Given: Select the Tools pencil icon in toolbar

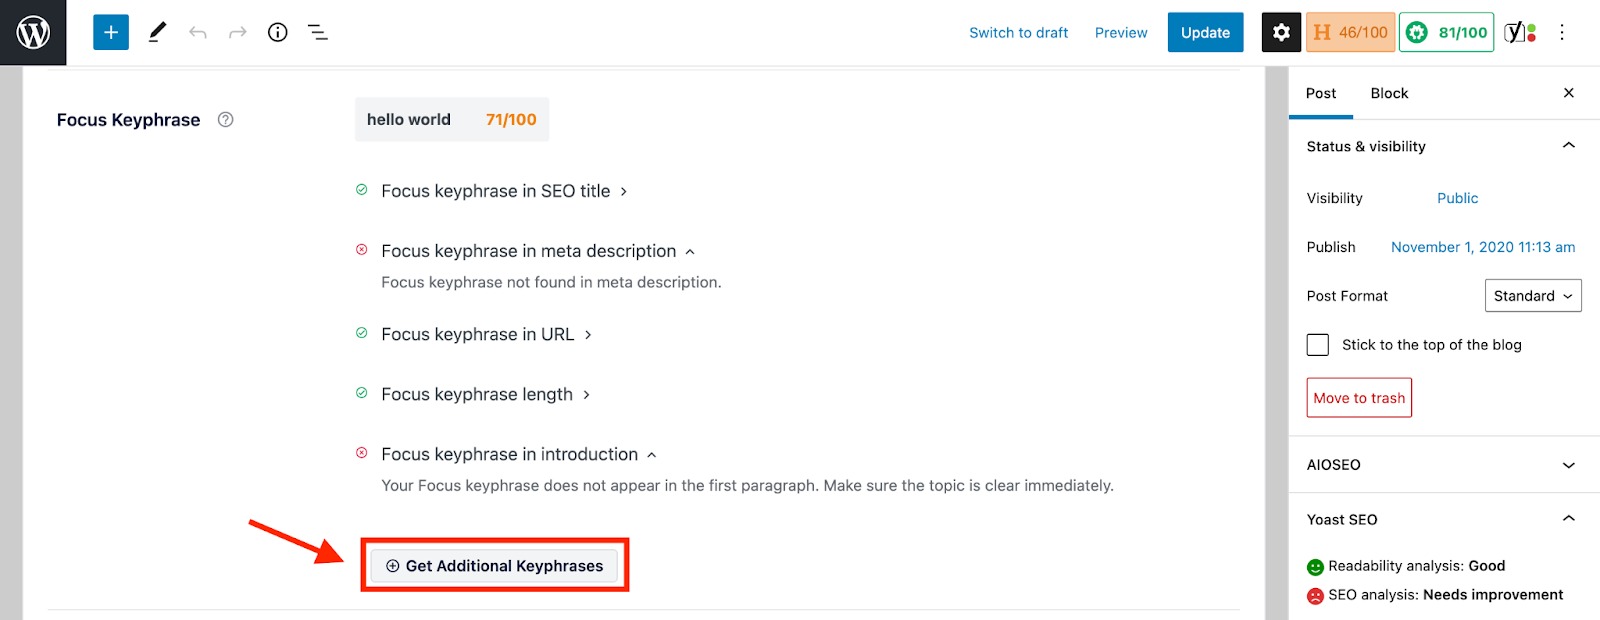Looking at the screenshot, I should point(156,31).
